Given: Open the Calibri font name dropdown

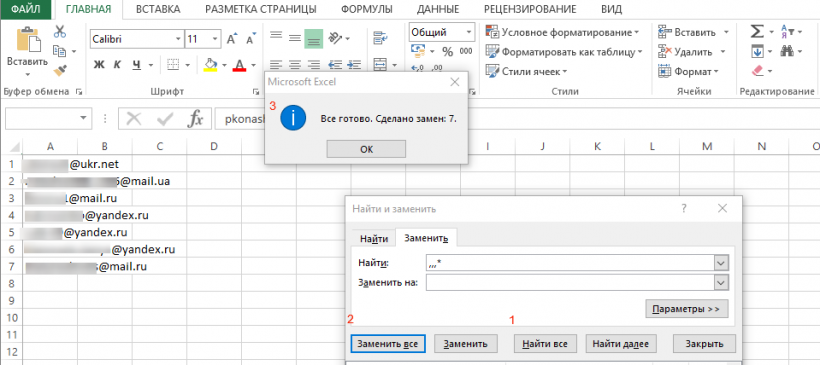Looking at the screenshot, I should (178, 39).
